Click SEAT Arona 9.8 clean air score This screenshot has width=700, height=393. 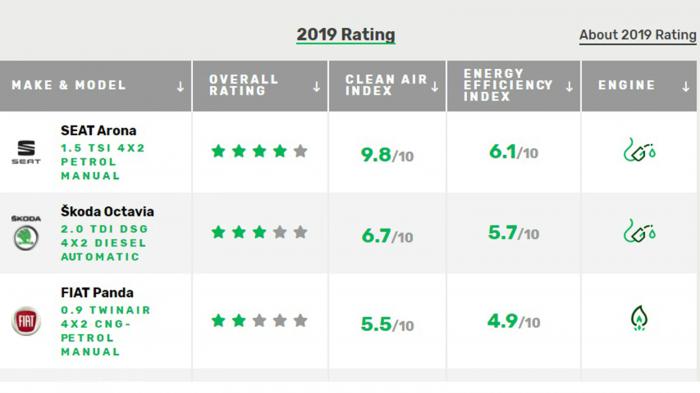point(387,155)
